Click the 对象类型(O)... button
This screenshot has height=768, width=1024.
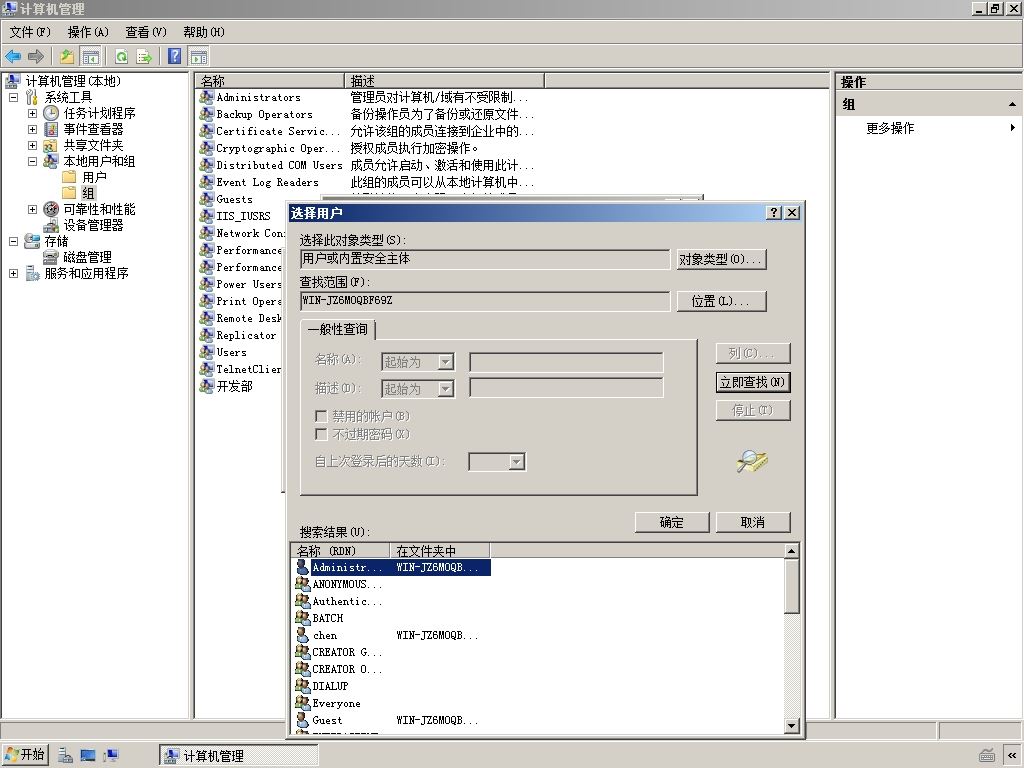(722, 259)
